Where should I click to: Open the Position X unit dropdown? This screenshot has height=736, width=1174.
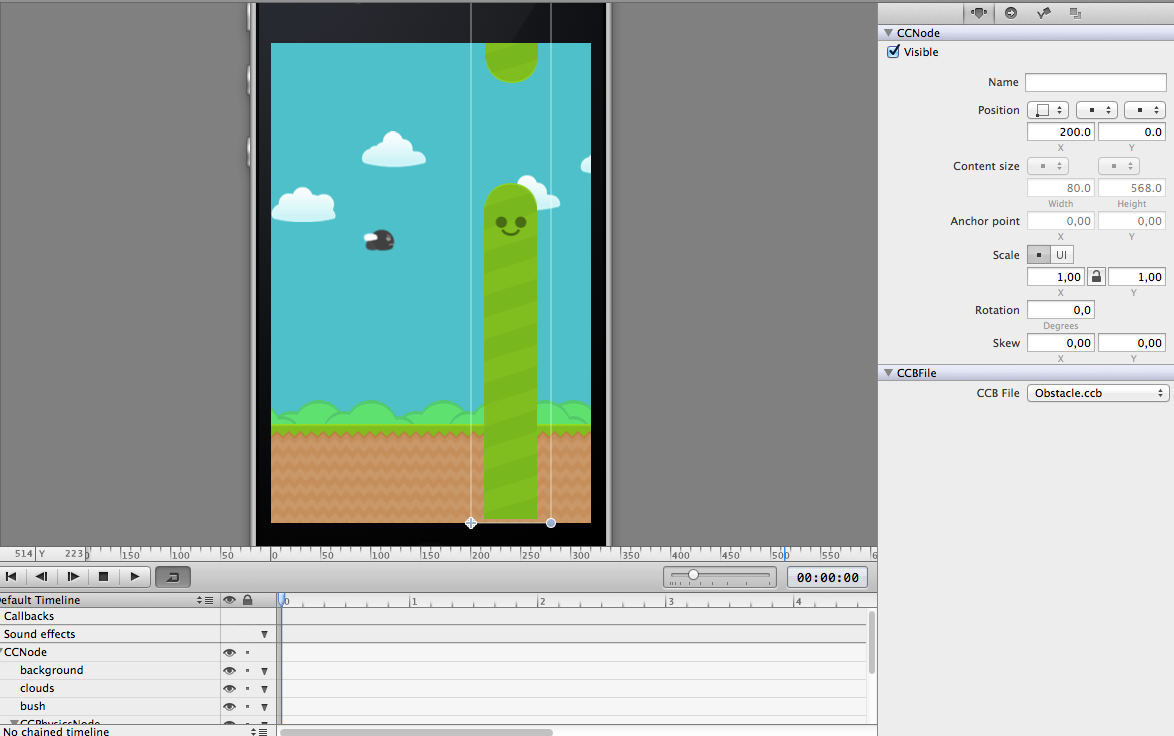tap(1097, 110)
